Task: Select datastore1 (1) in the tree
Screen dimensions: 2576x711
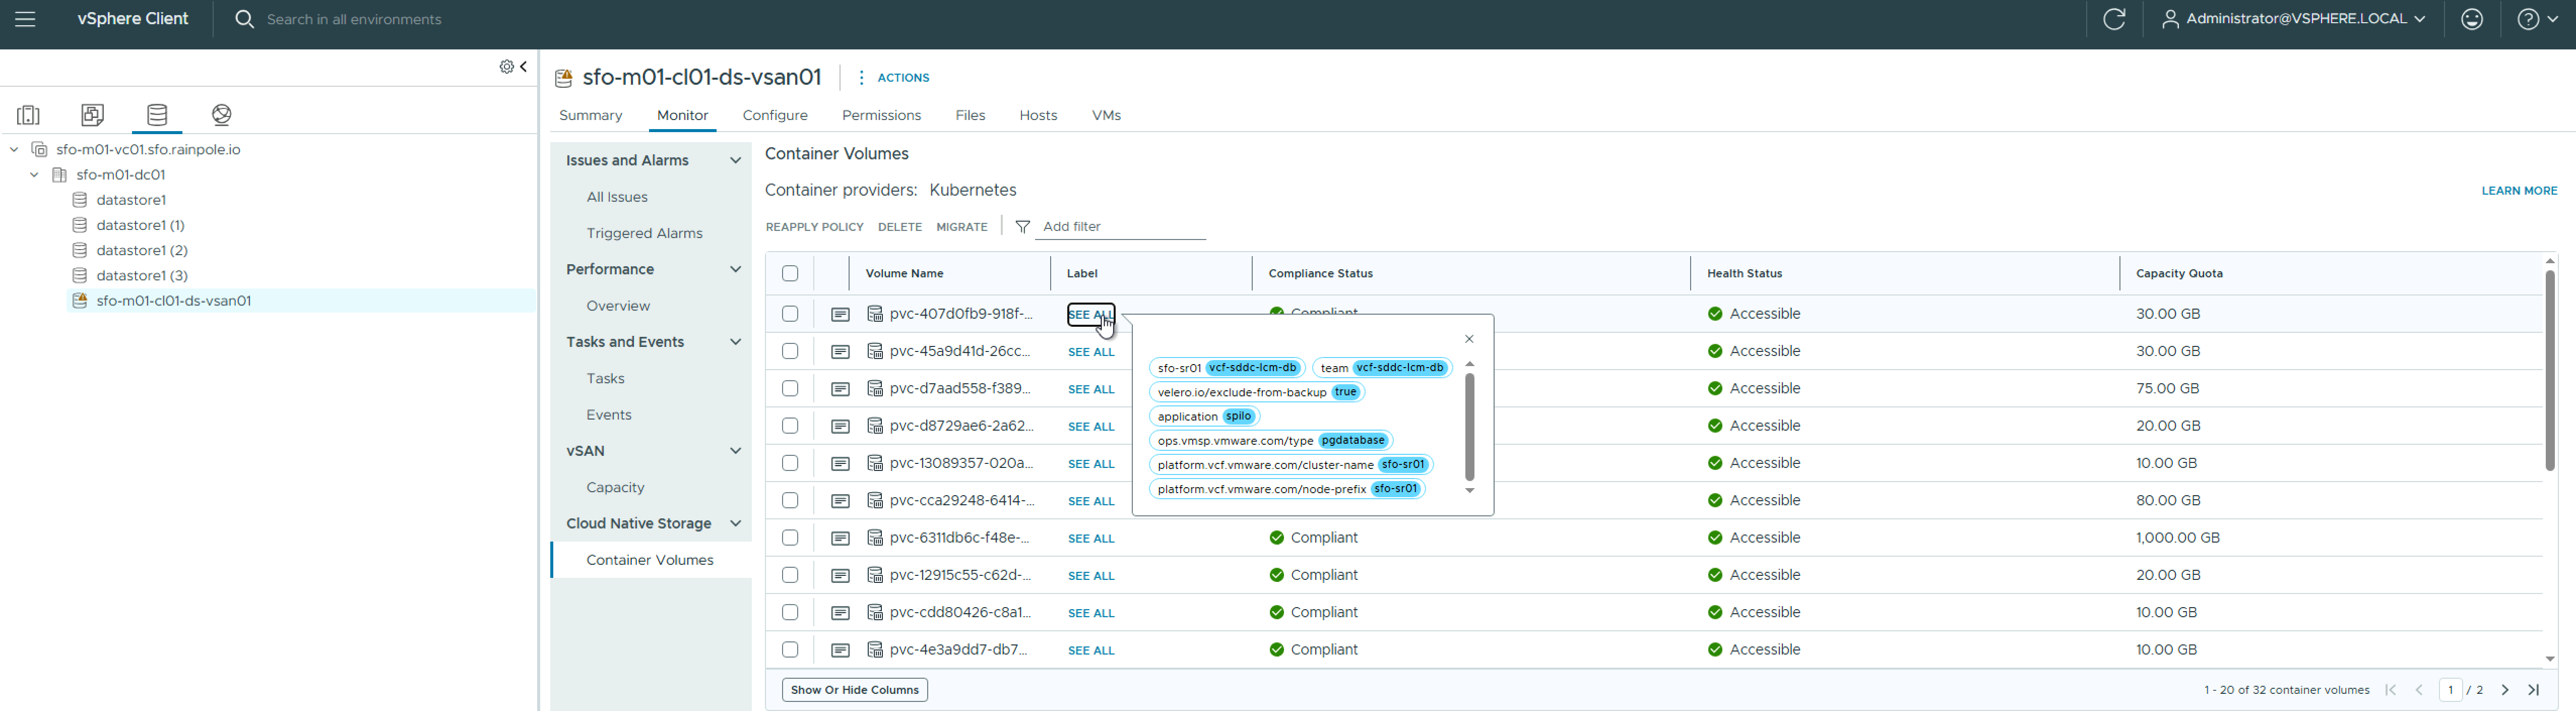Action: coord(140,225)
